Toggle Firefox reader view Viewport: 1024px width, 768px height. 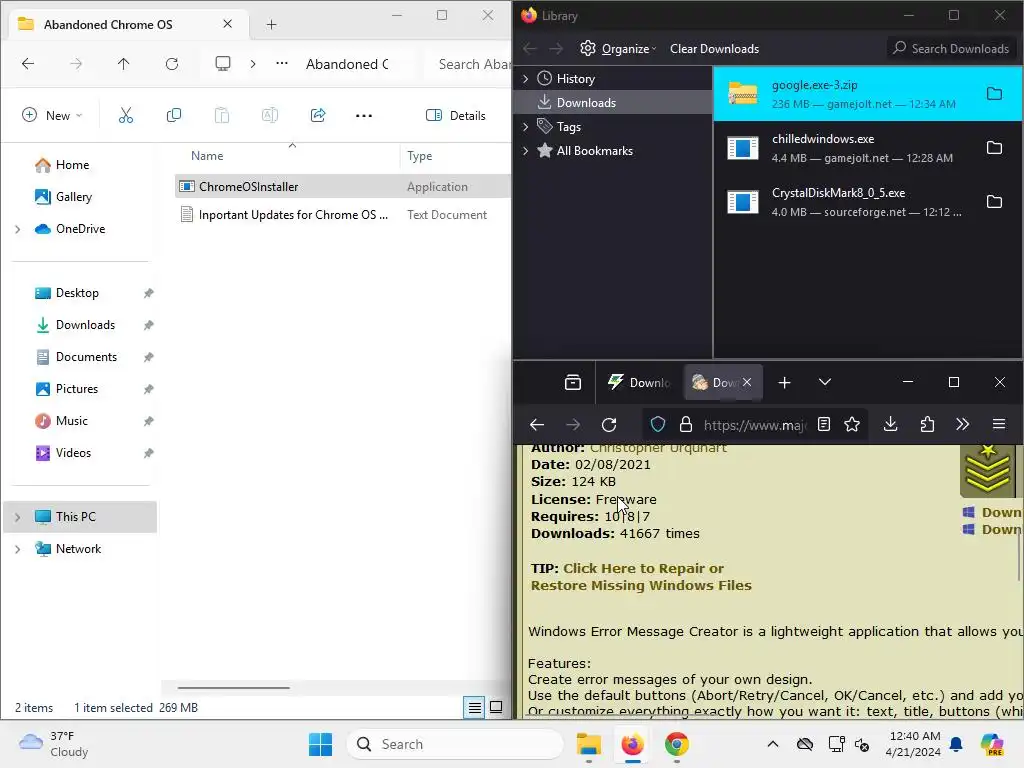click(x=824, y=425)
